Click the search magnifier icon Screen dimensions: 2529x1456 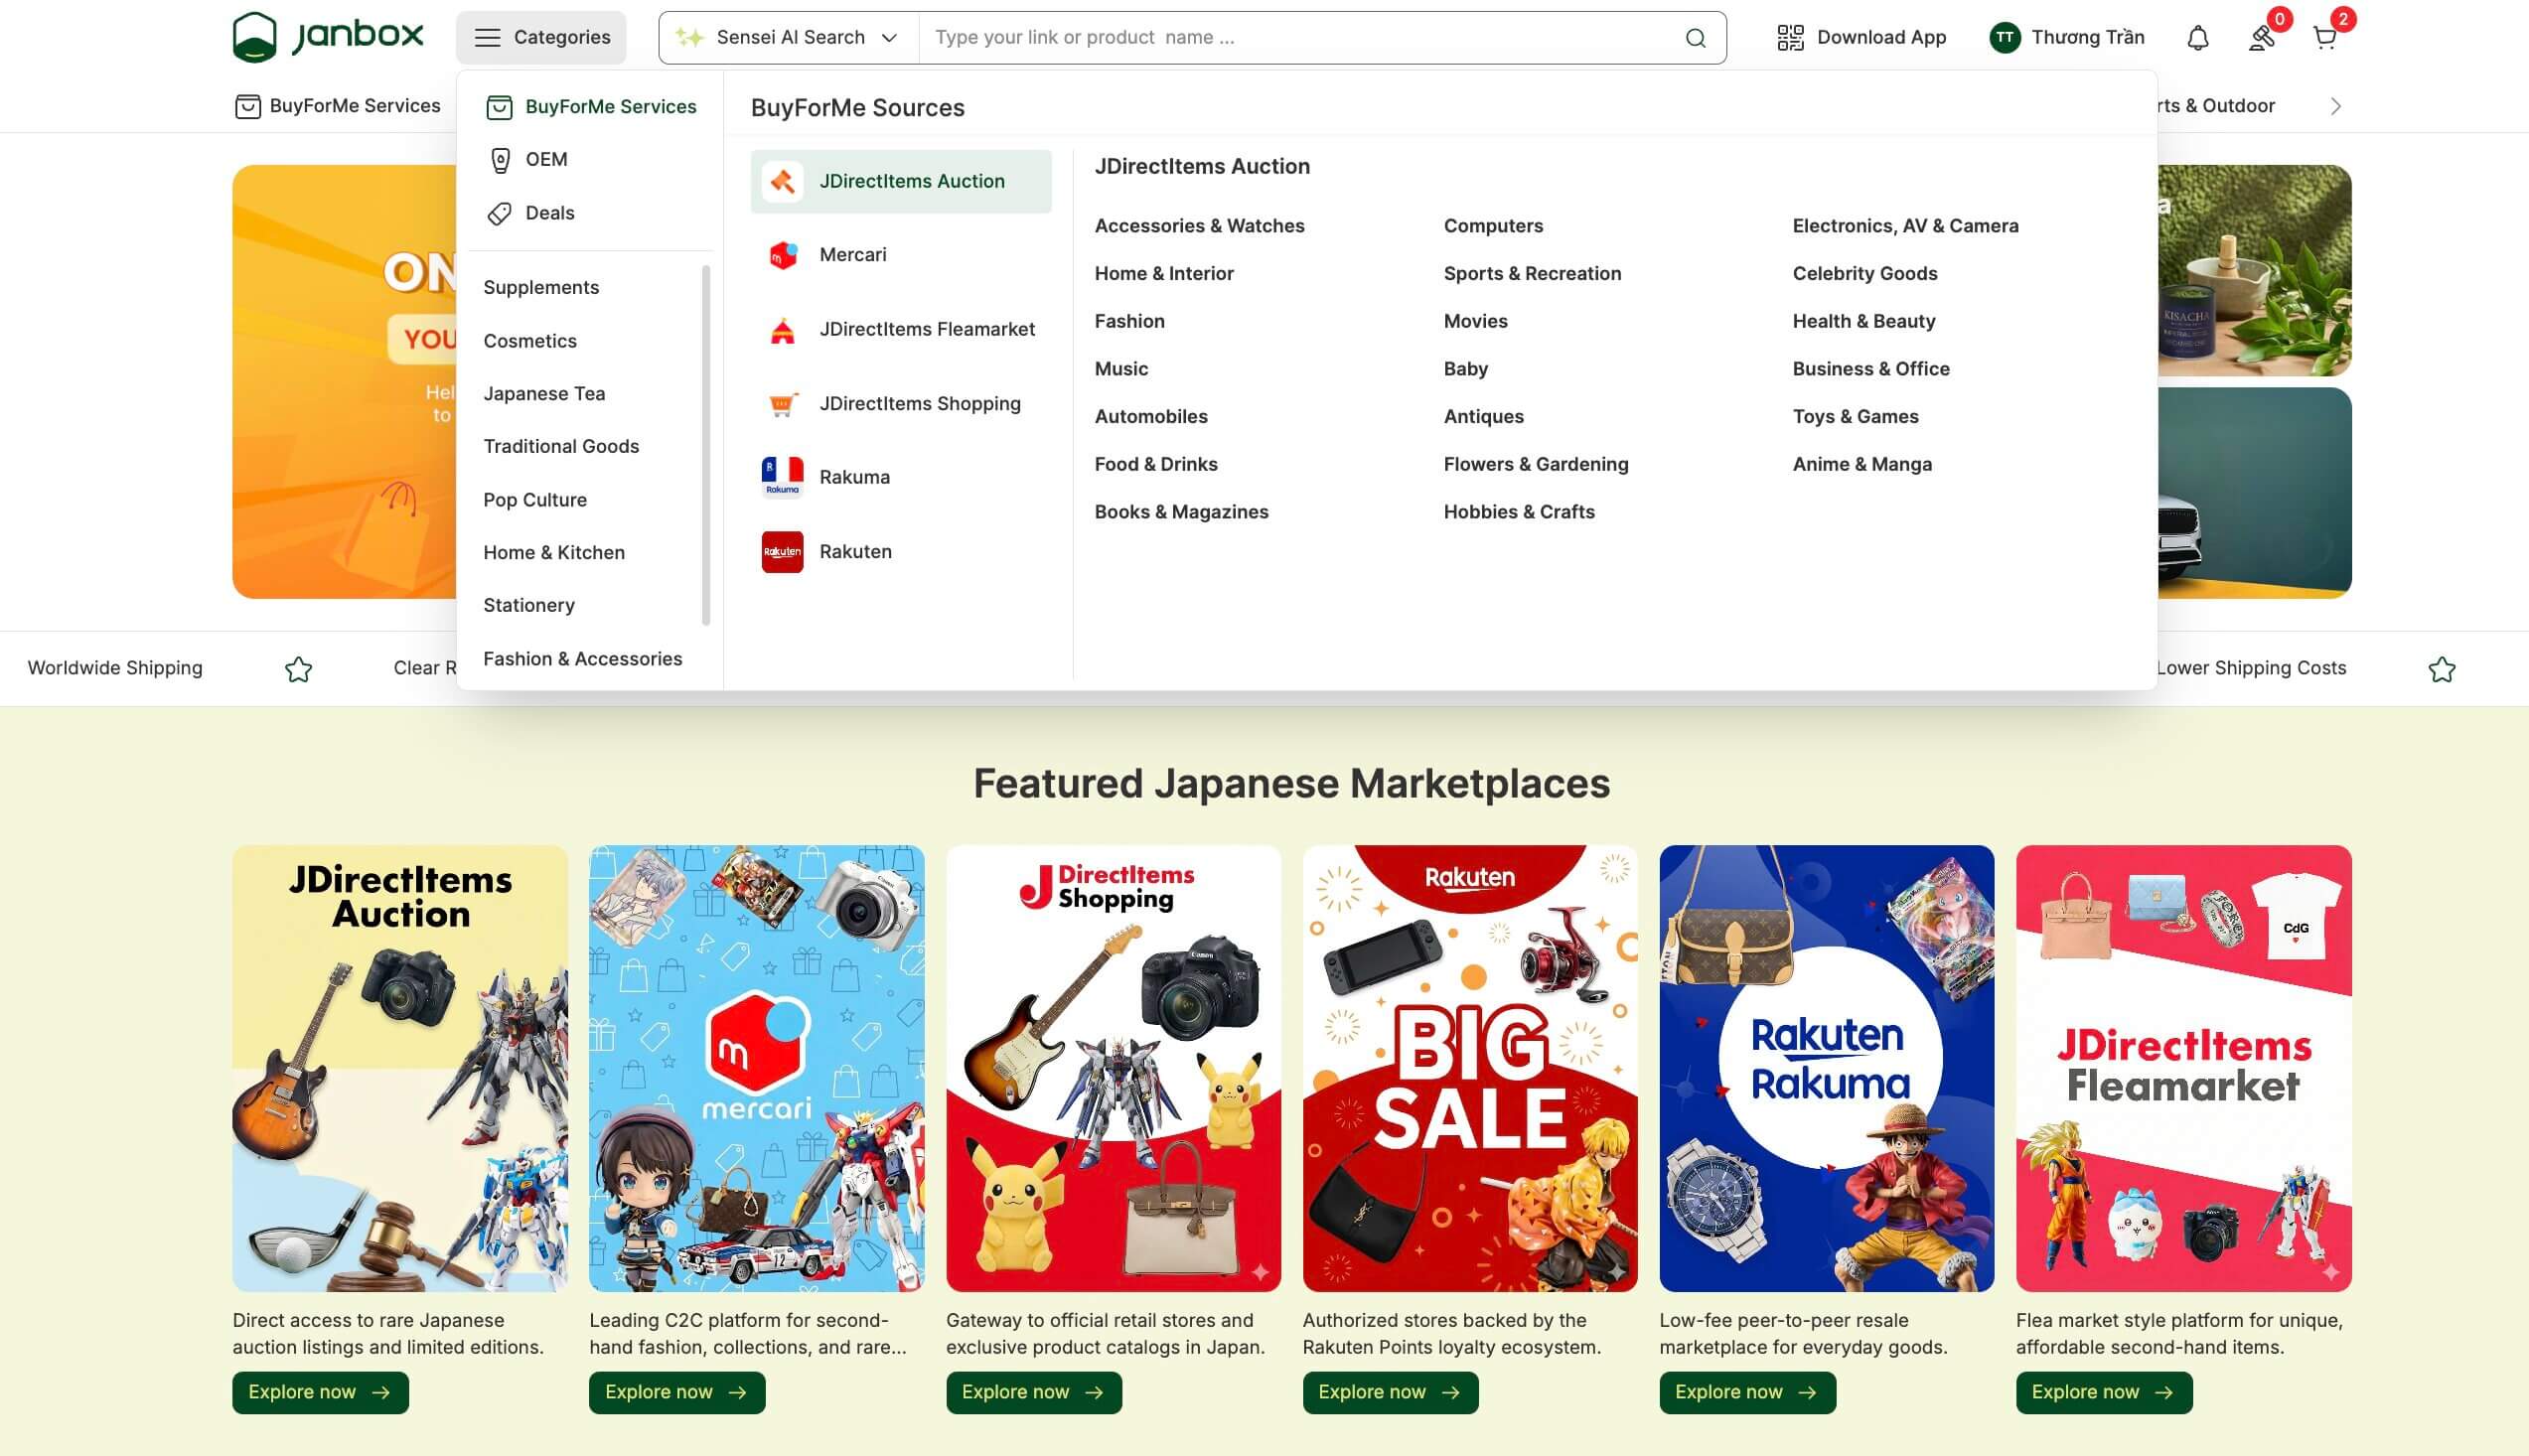(1695, 38)
